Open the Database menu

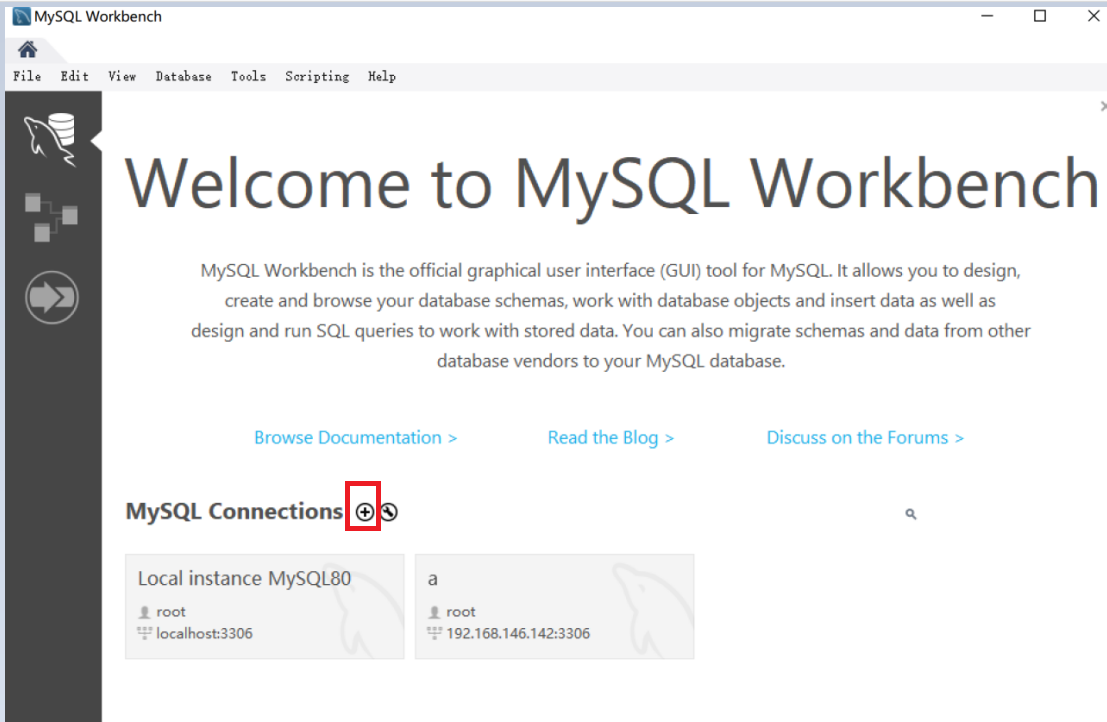[184, 76]
